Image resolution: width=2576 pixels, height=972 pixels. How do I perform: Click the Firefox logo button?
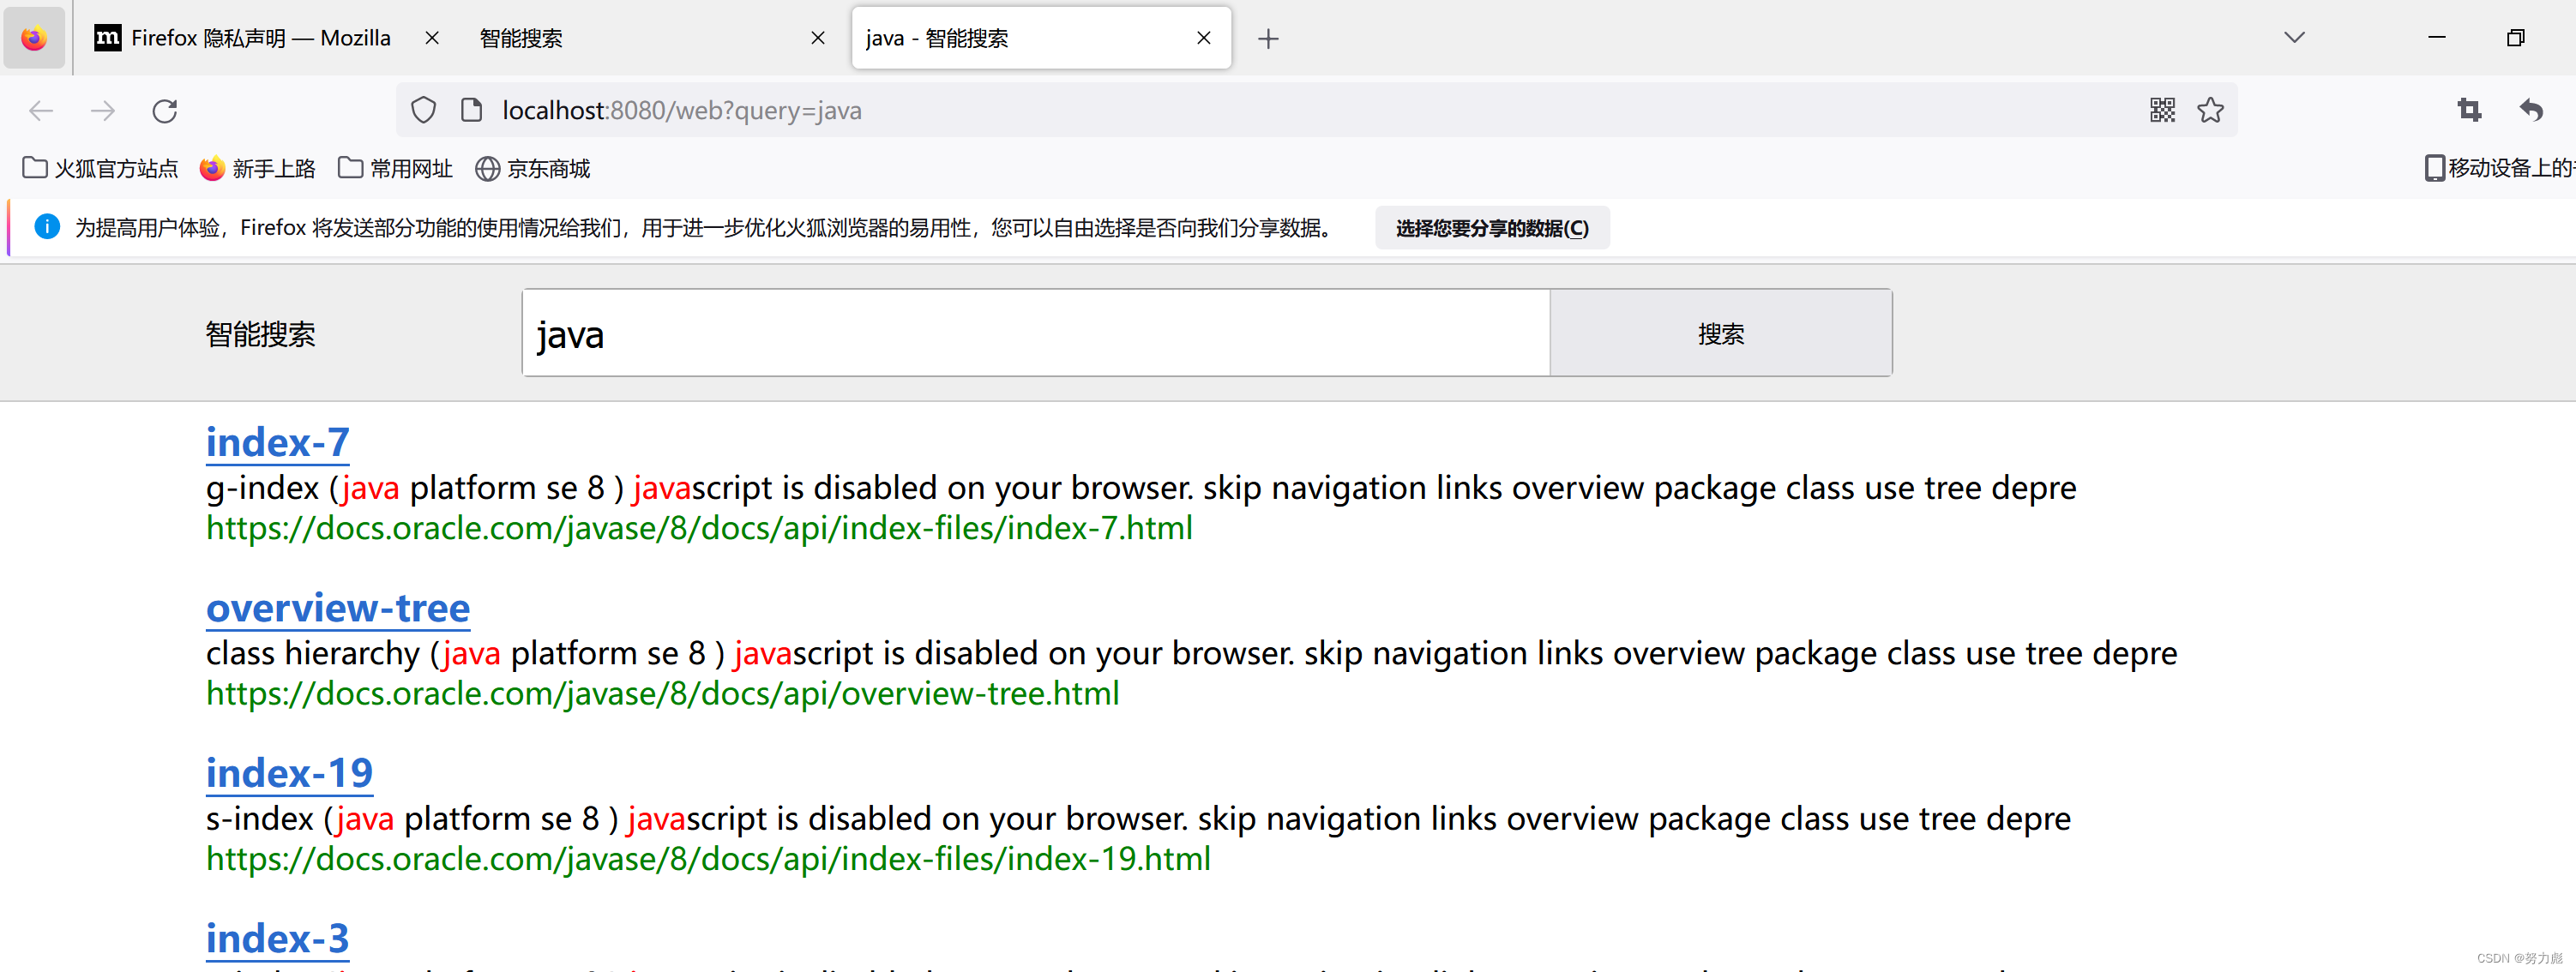[x=34, y=38]
